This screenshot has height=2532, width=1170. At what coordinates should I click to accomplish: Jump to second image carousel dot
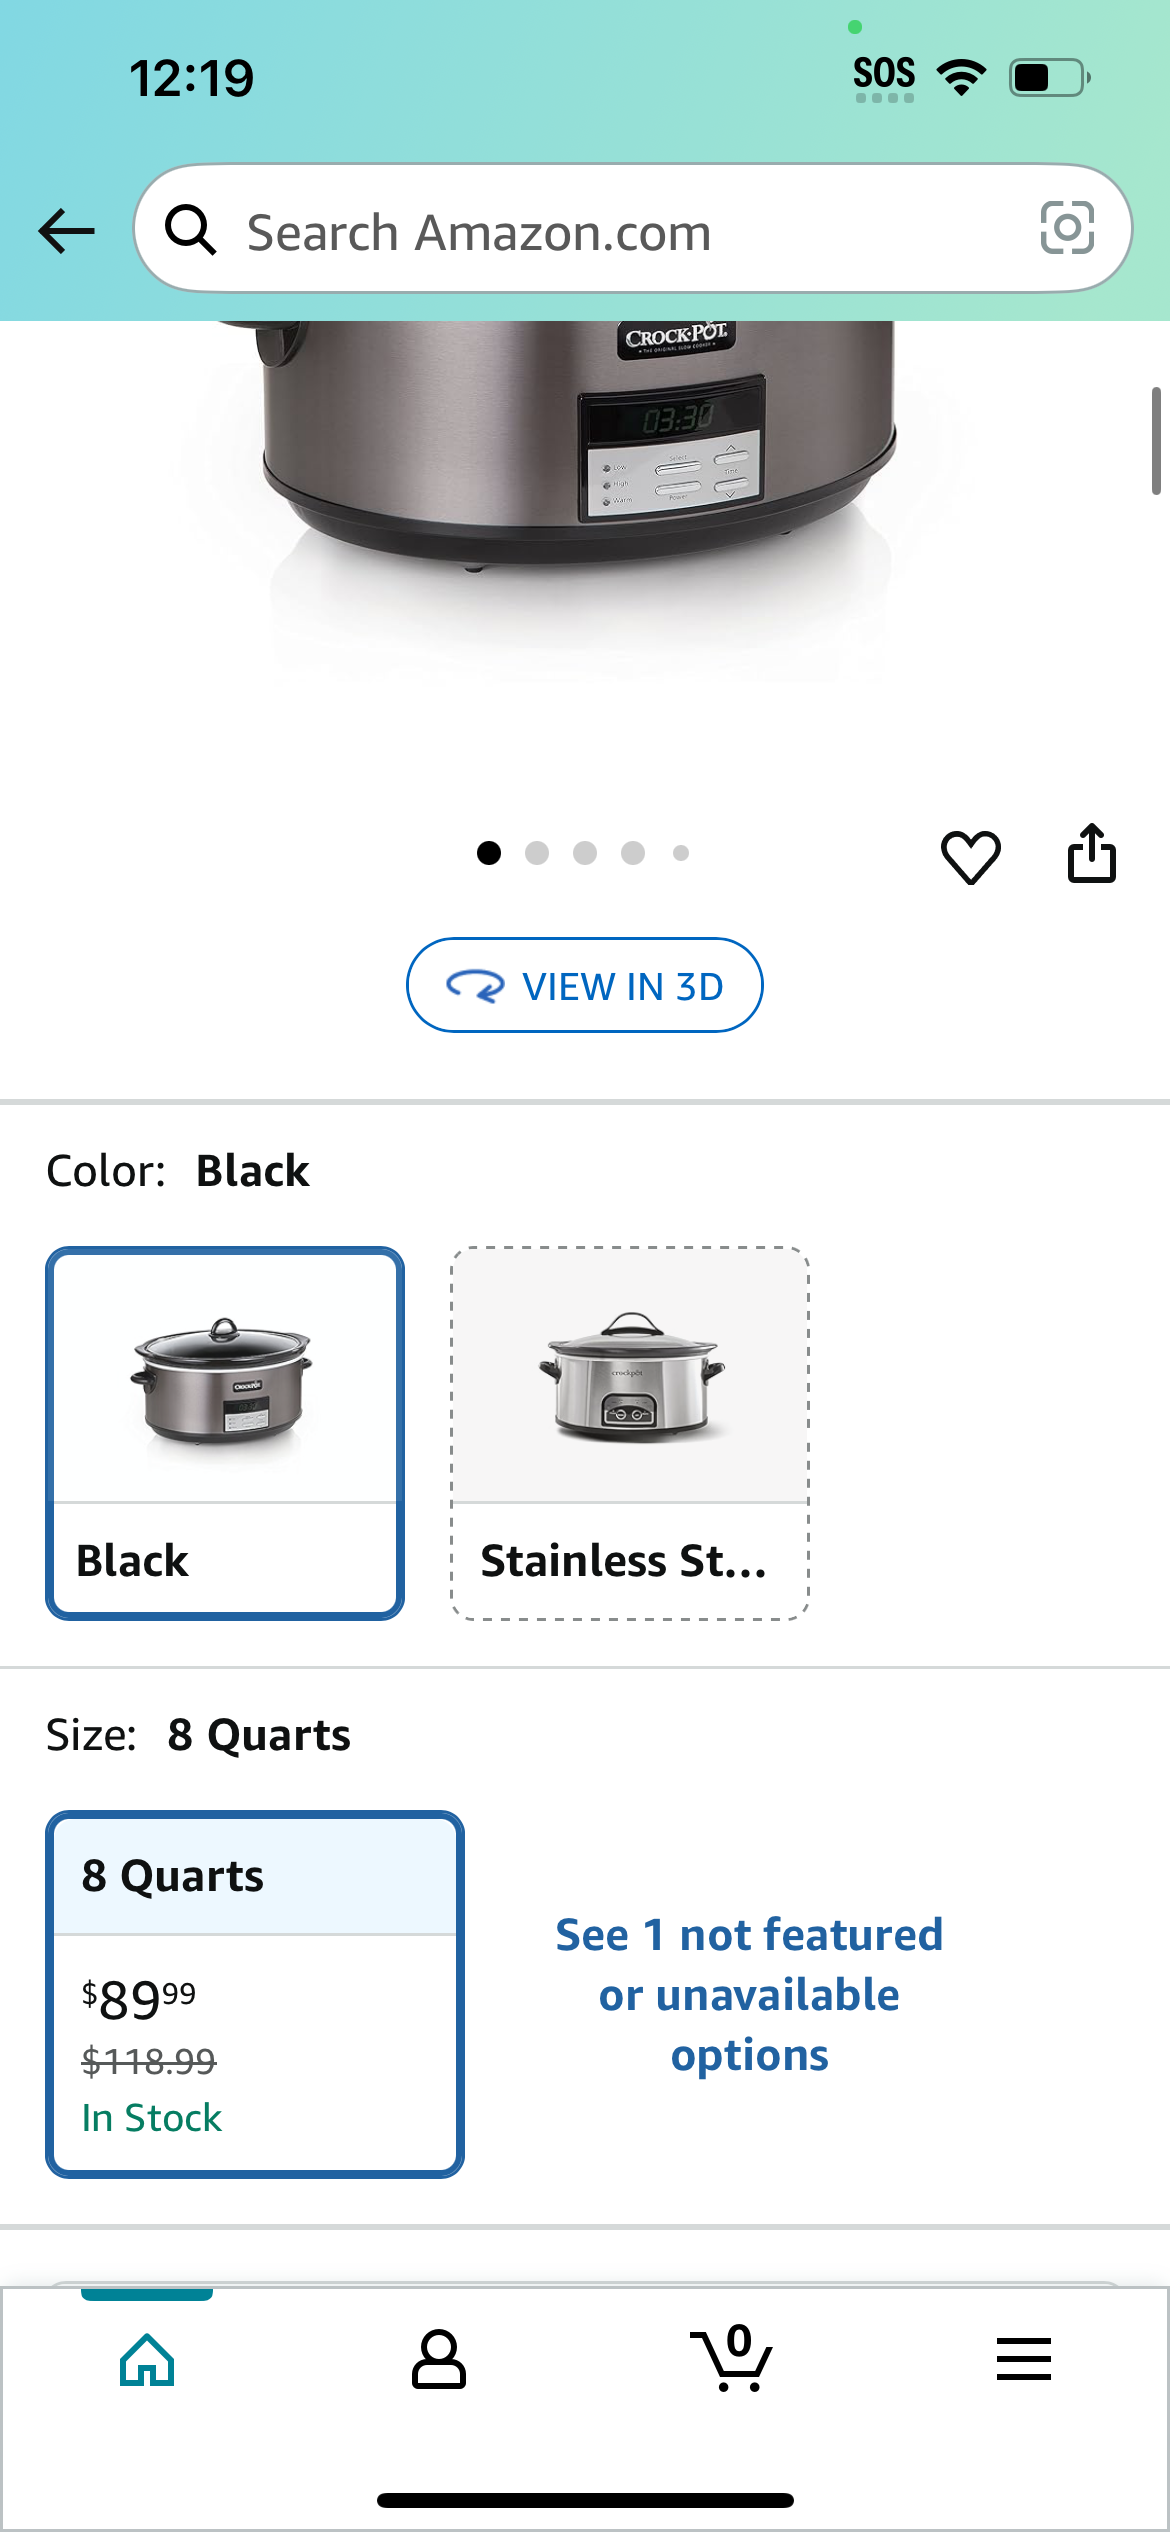tap(537, 853)
